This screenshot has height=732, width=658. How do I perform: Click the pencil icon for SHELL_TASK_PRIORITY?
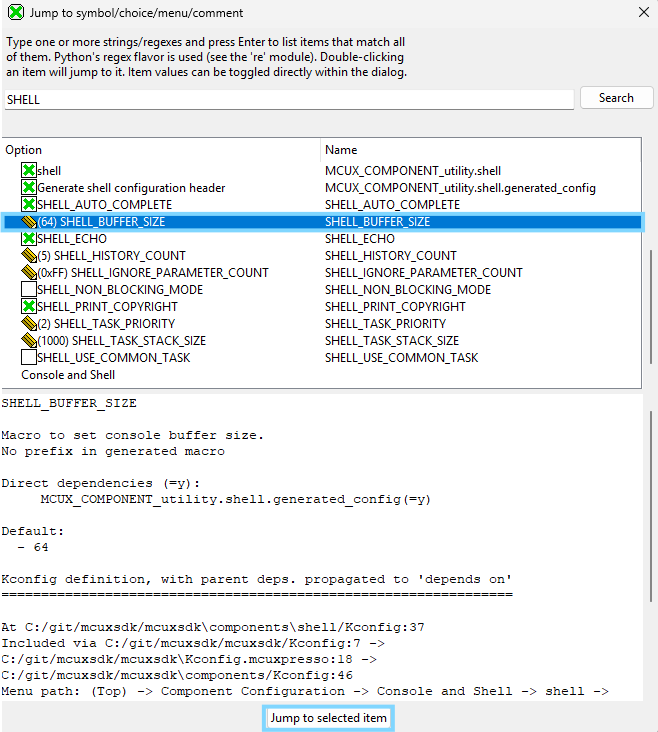[29, 324]
